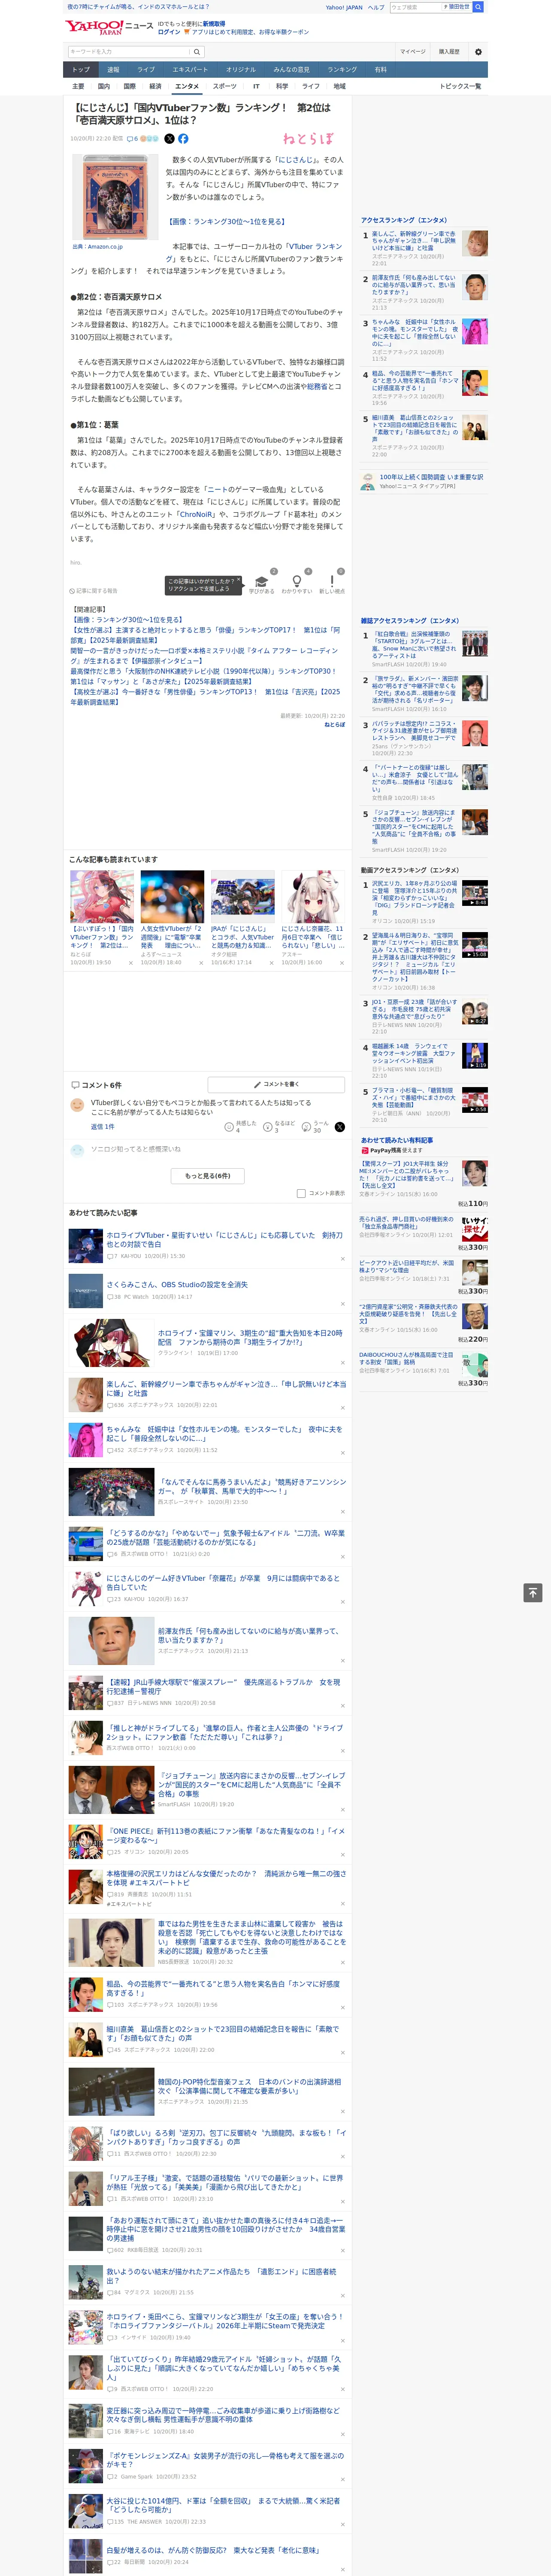This screenshot has height=2576, width=551.
Task: Click the 購入履歴 link
Action: 449,52
